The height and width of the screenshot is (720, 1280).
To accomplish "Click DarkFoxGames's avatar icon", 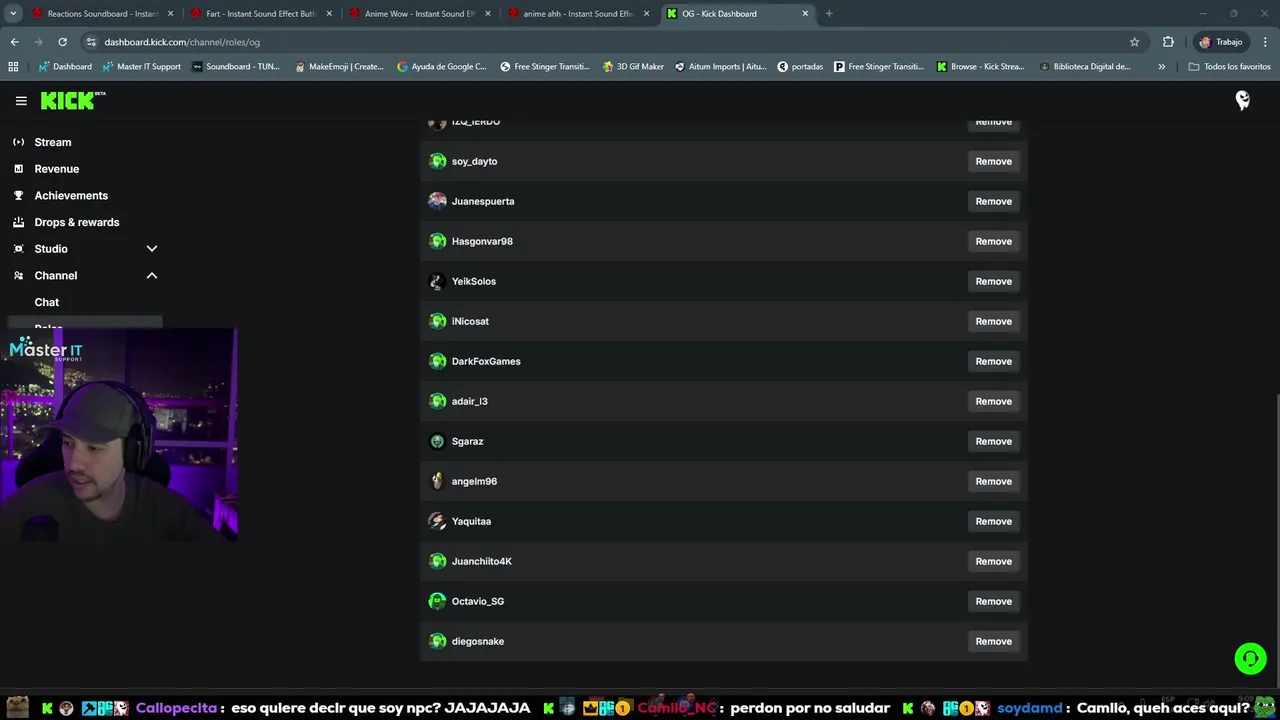I will point(437,361).
